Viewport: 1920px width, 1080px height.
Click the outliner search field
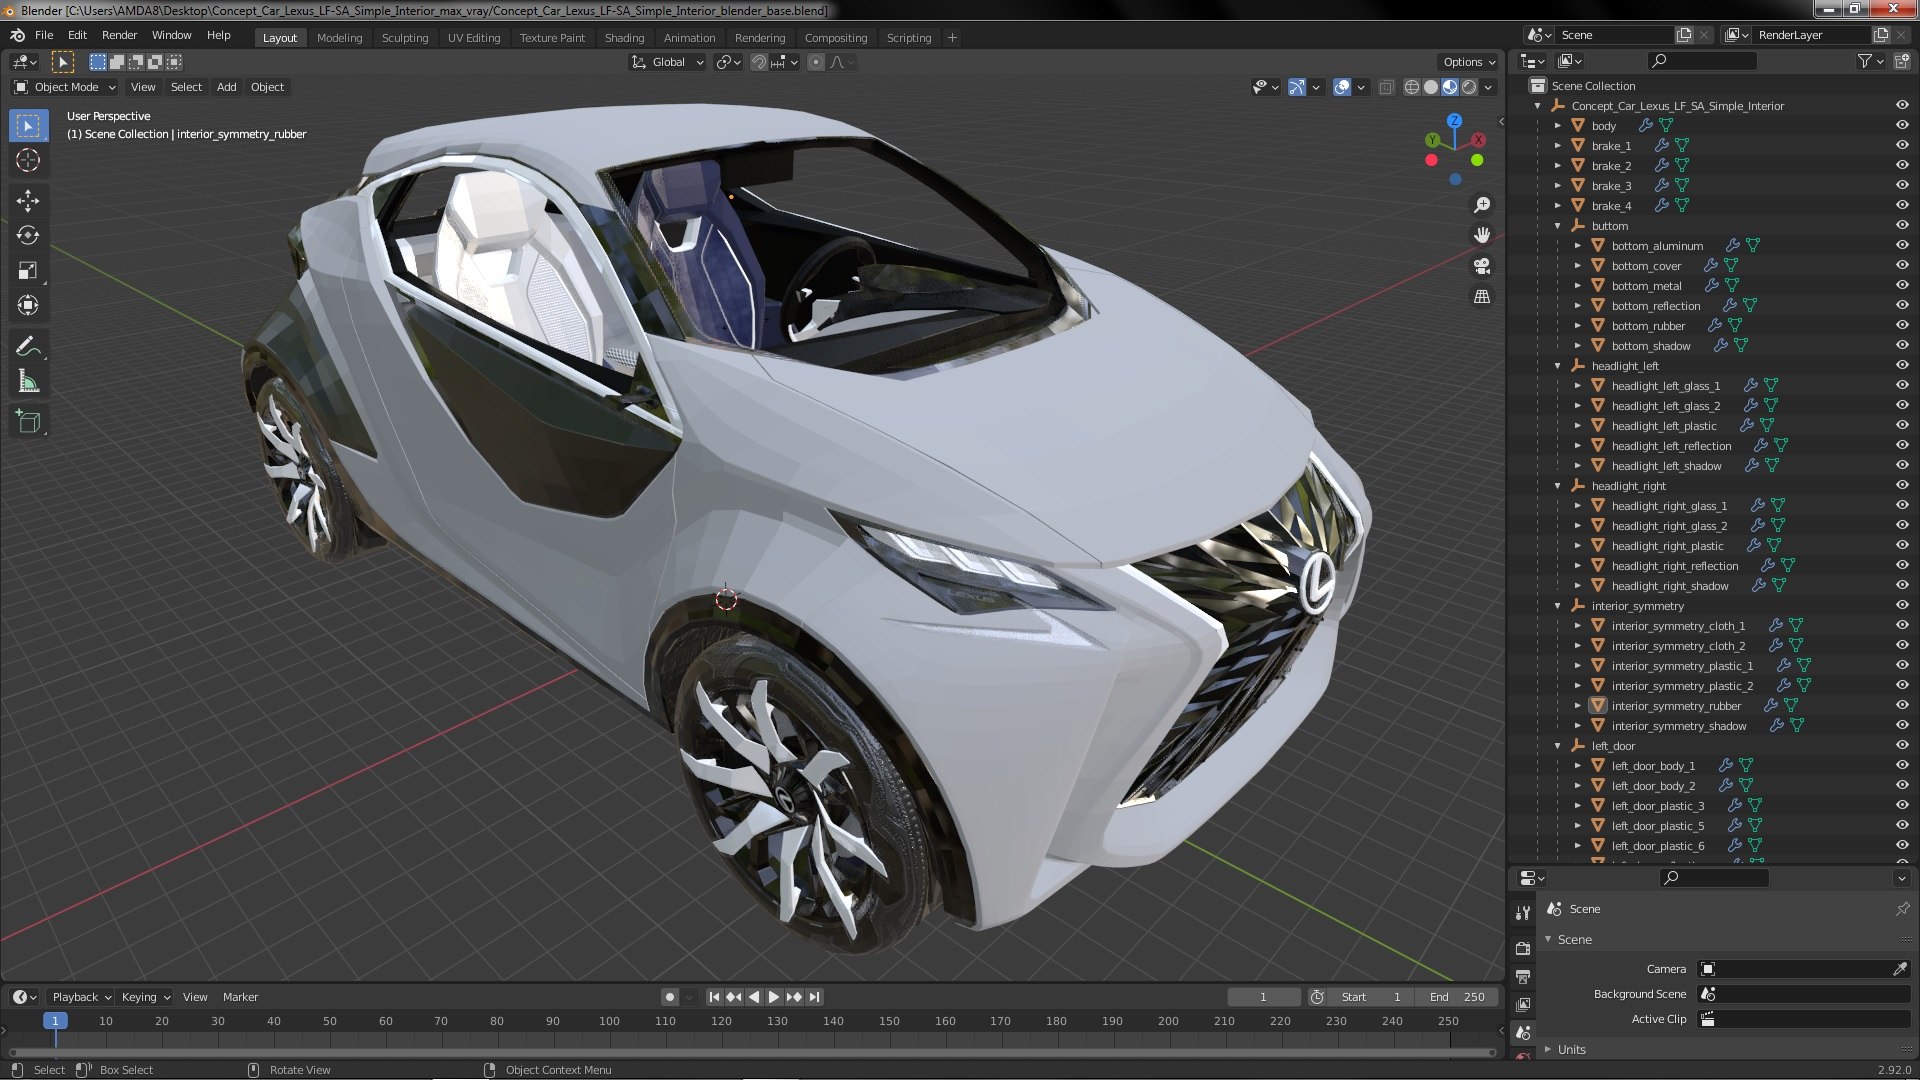[1702, 62]
